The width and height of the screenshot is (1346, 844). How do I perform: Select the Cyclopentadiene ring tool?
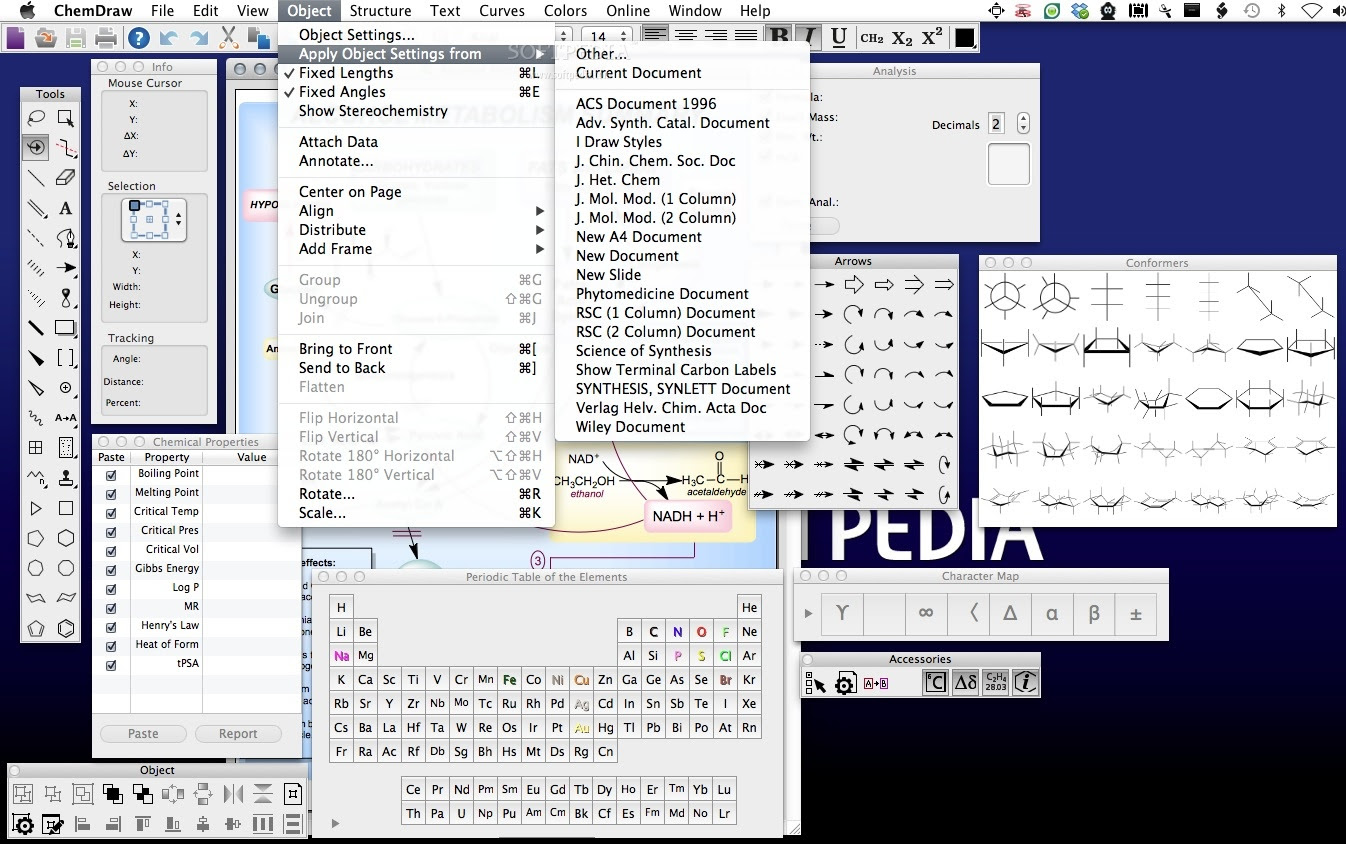tap(36, 628)
